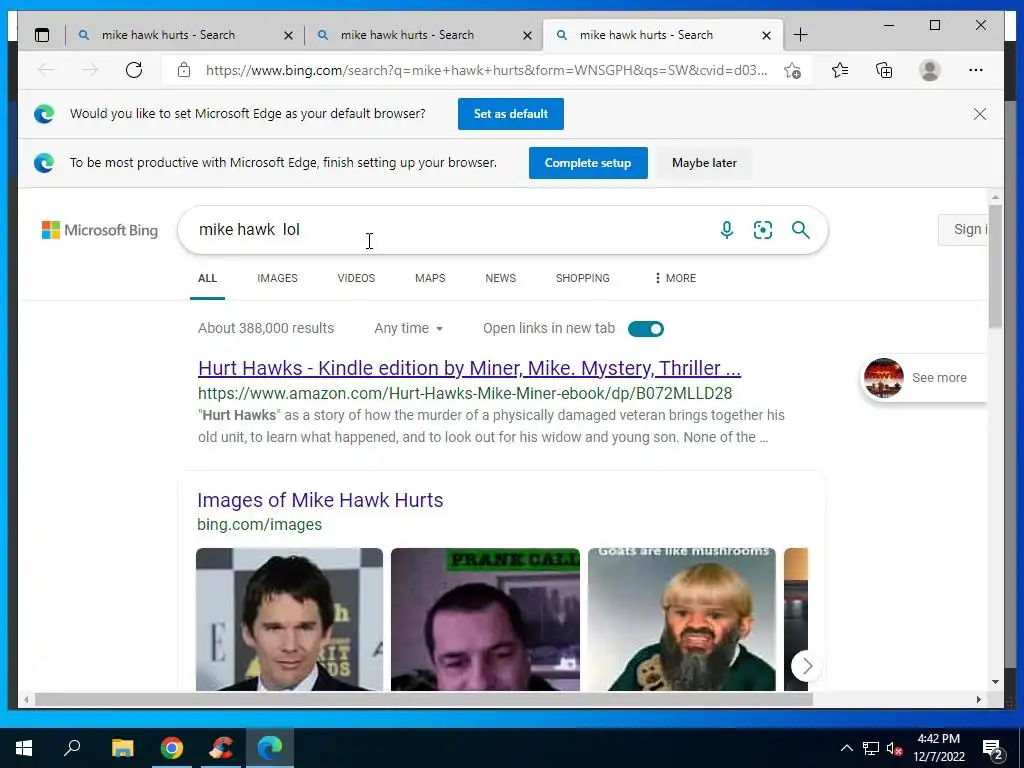Launch Google Chrome from taskbar

172,748
